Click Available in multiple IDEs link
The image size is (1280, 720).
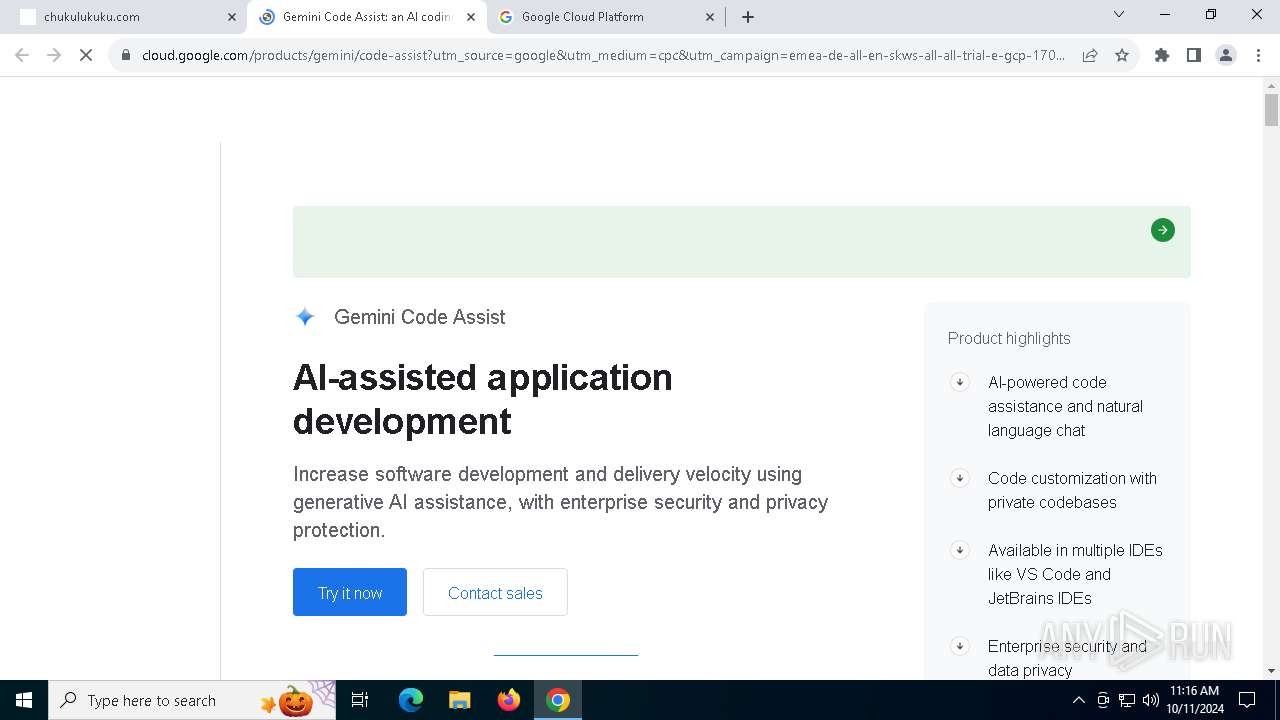point(1075,574)
